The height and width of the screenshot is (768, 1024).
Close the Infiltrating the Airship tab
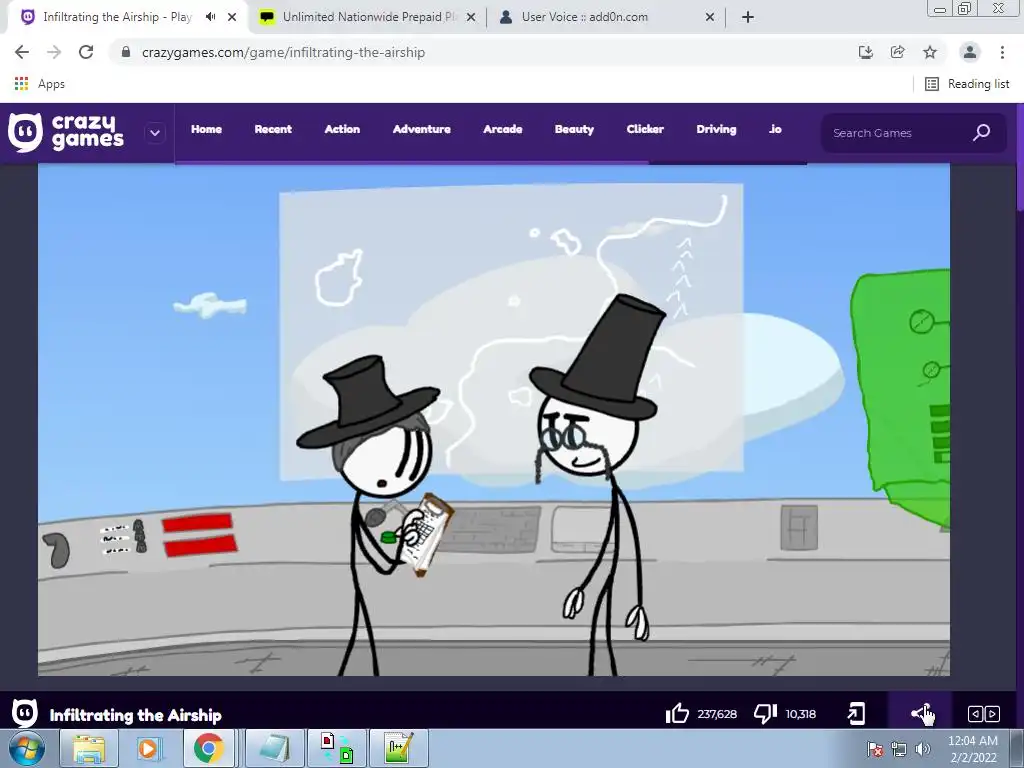(232, 17)
